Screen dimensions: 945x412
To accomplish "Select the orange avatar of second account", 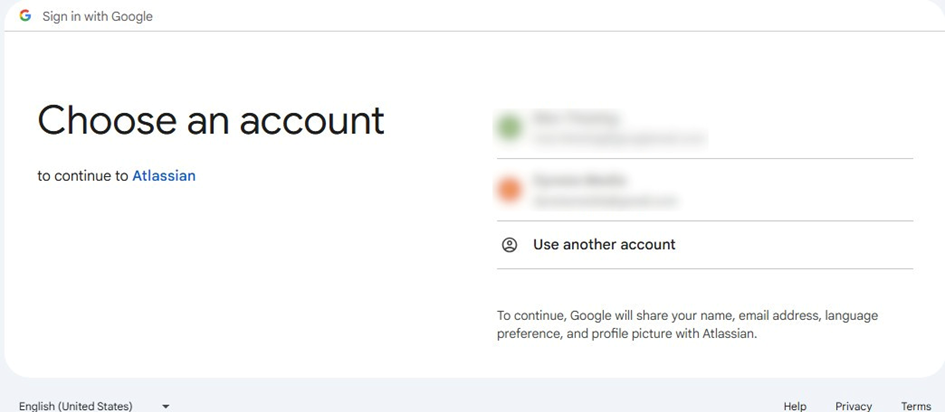I will 509,190.
